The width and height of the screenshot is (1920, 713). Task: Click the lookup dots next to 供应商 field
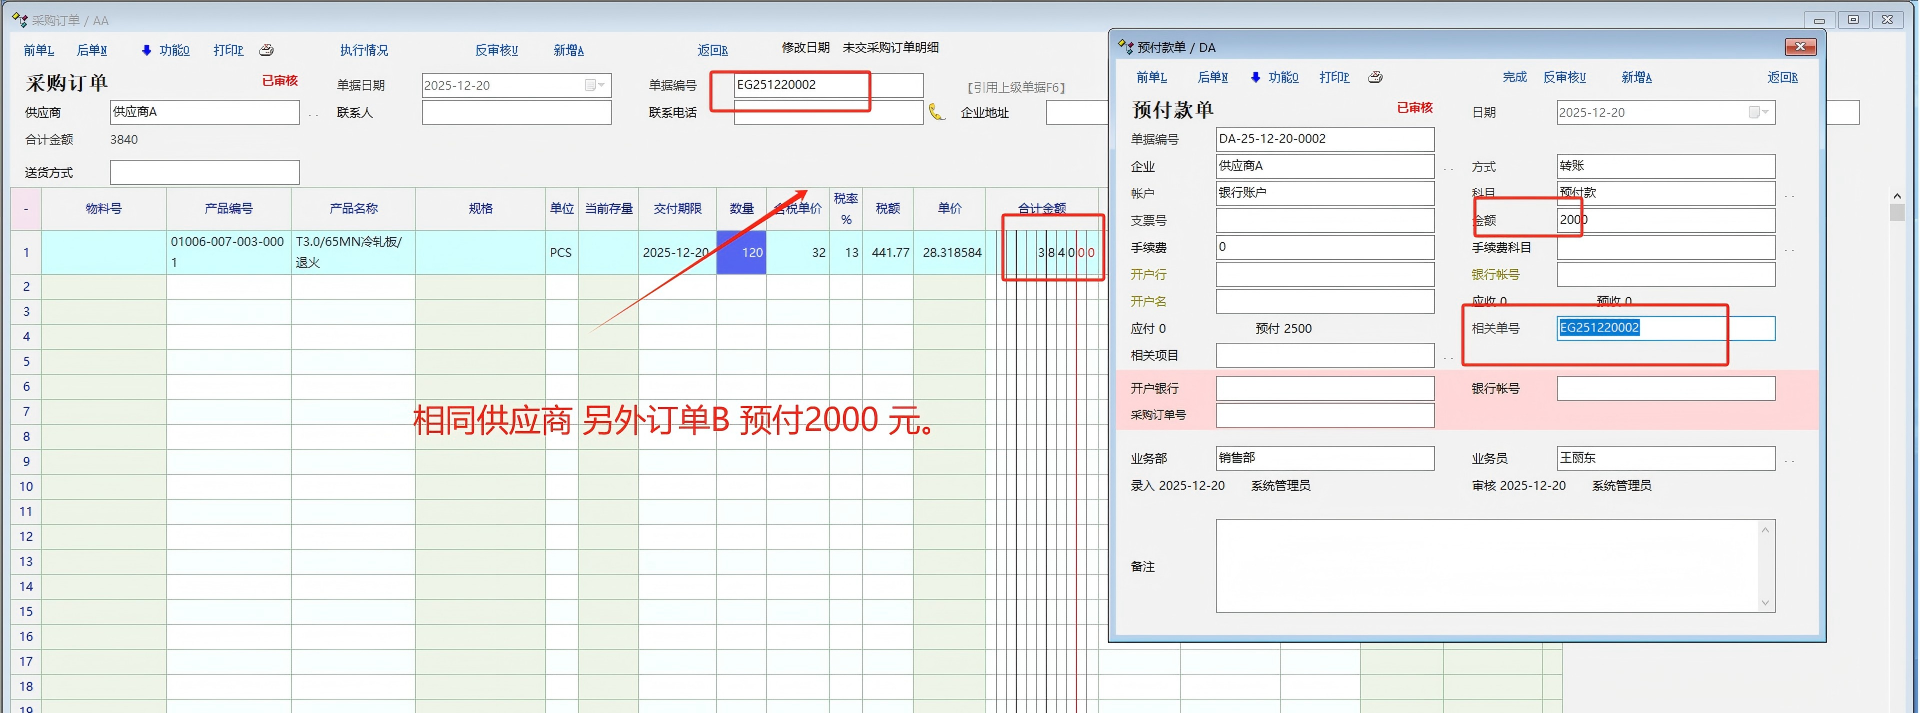pos(313,114)
